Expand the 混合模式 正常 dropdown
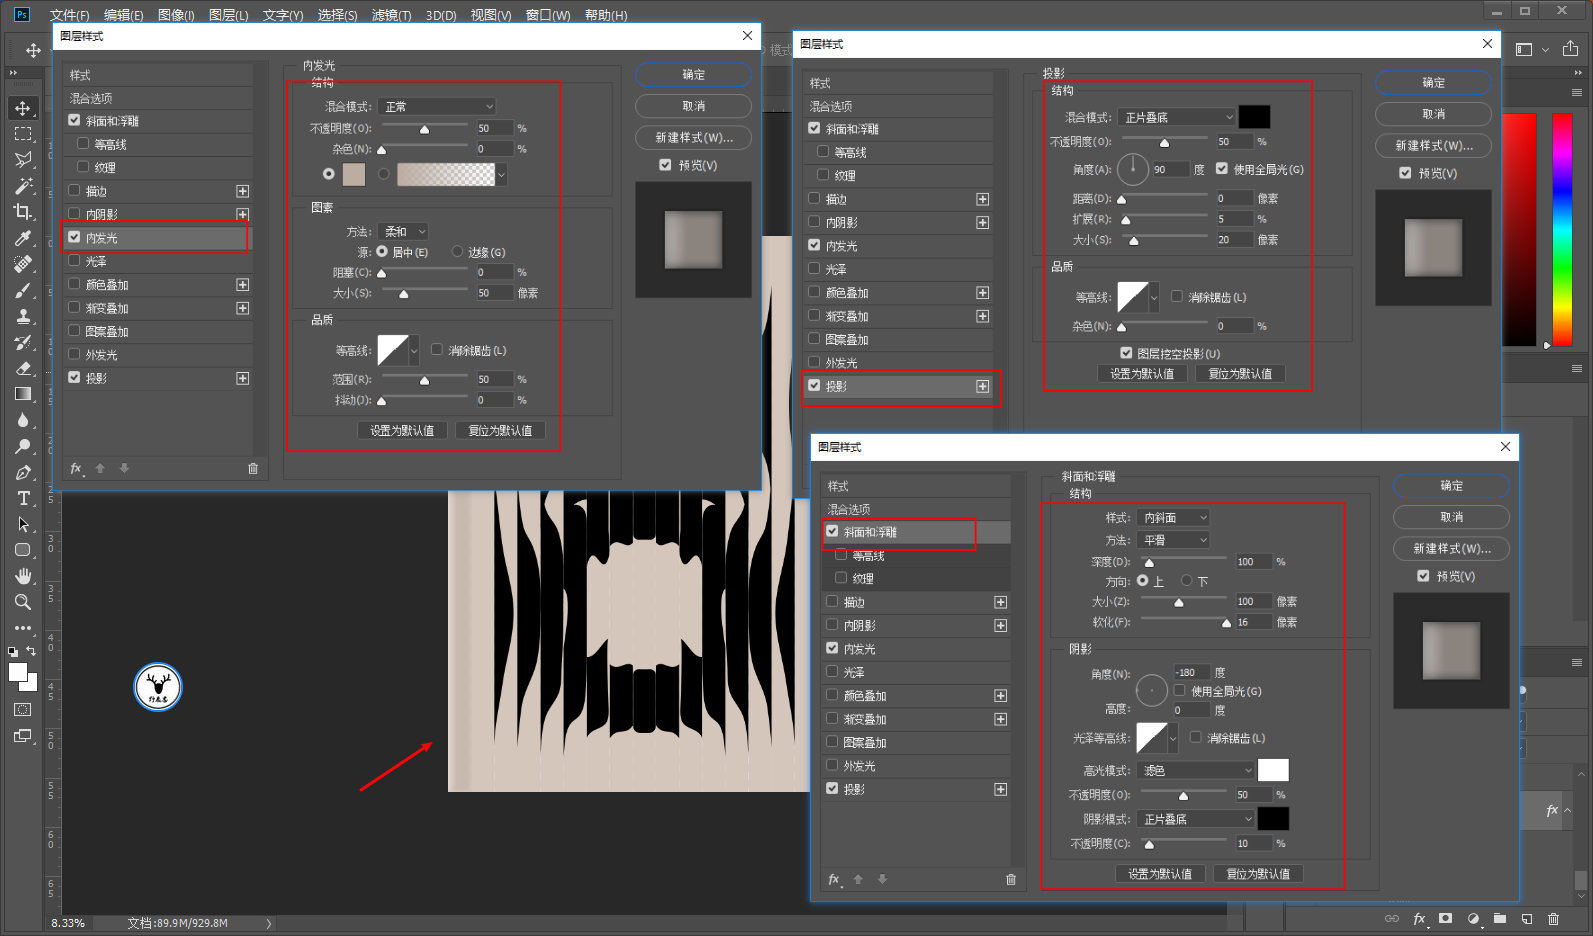The height and width of the screenshot is (936, 1593). 438,106
